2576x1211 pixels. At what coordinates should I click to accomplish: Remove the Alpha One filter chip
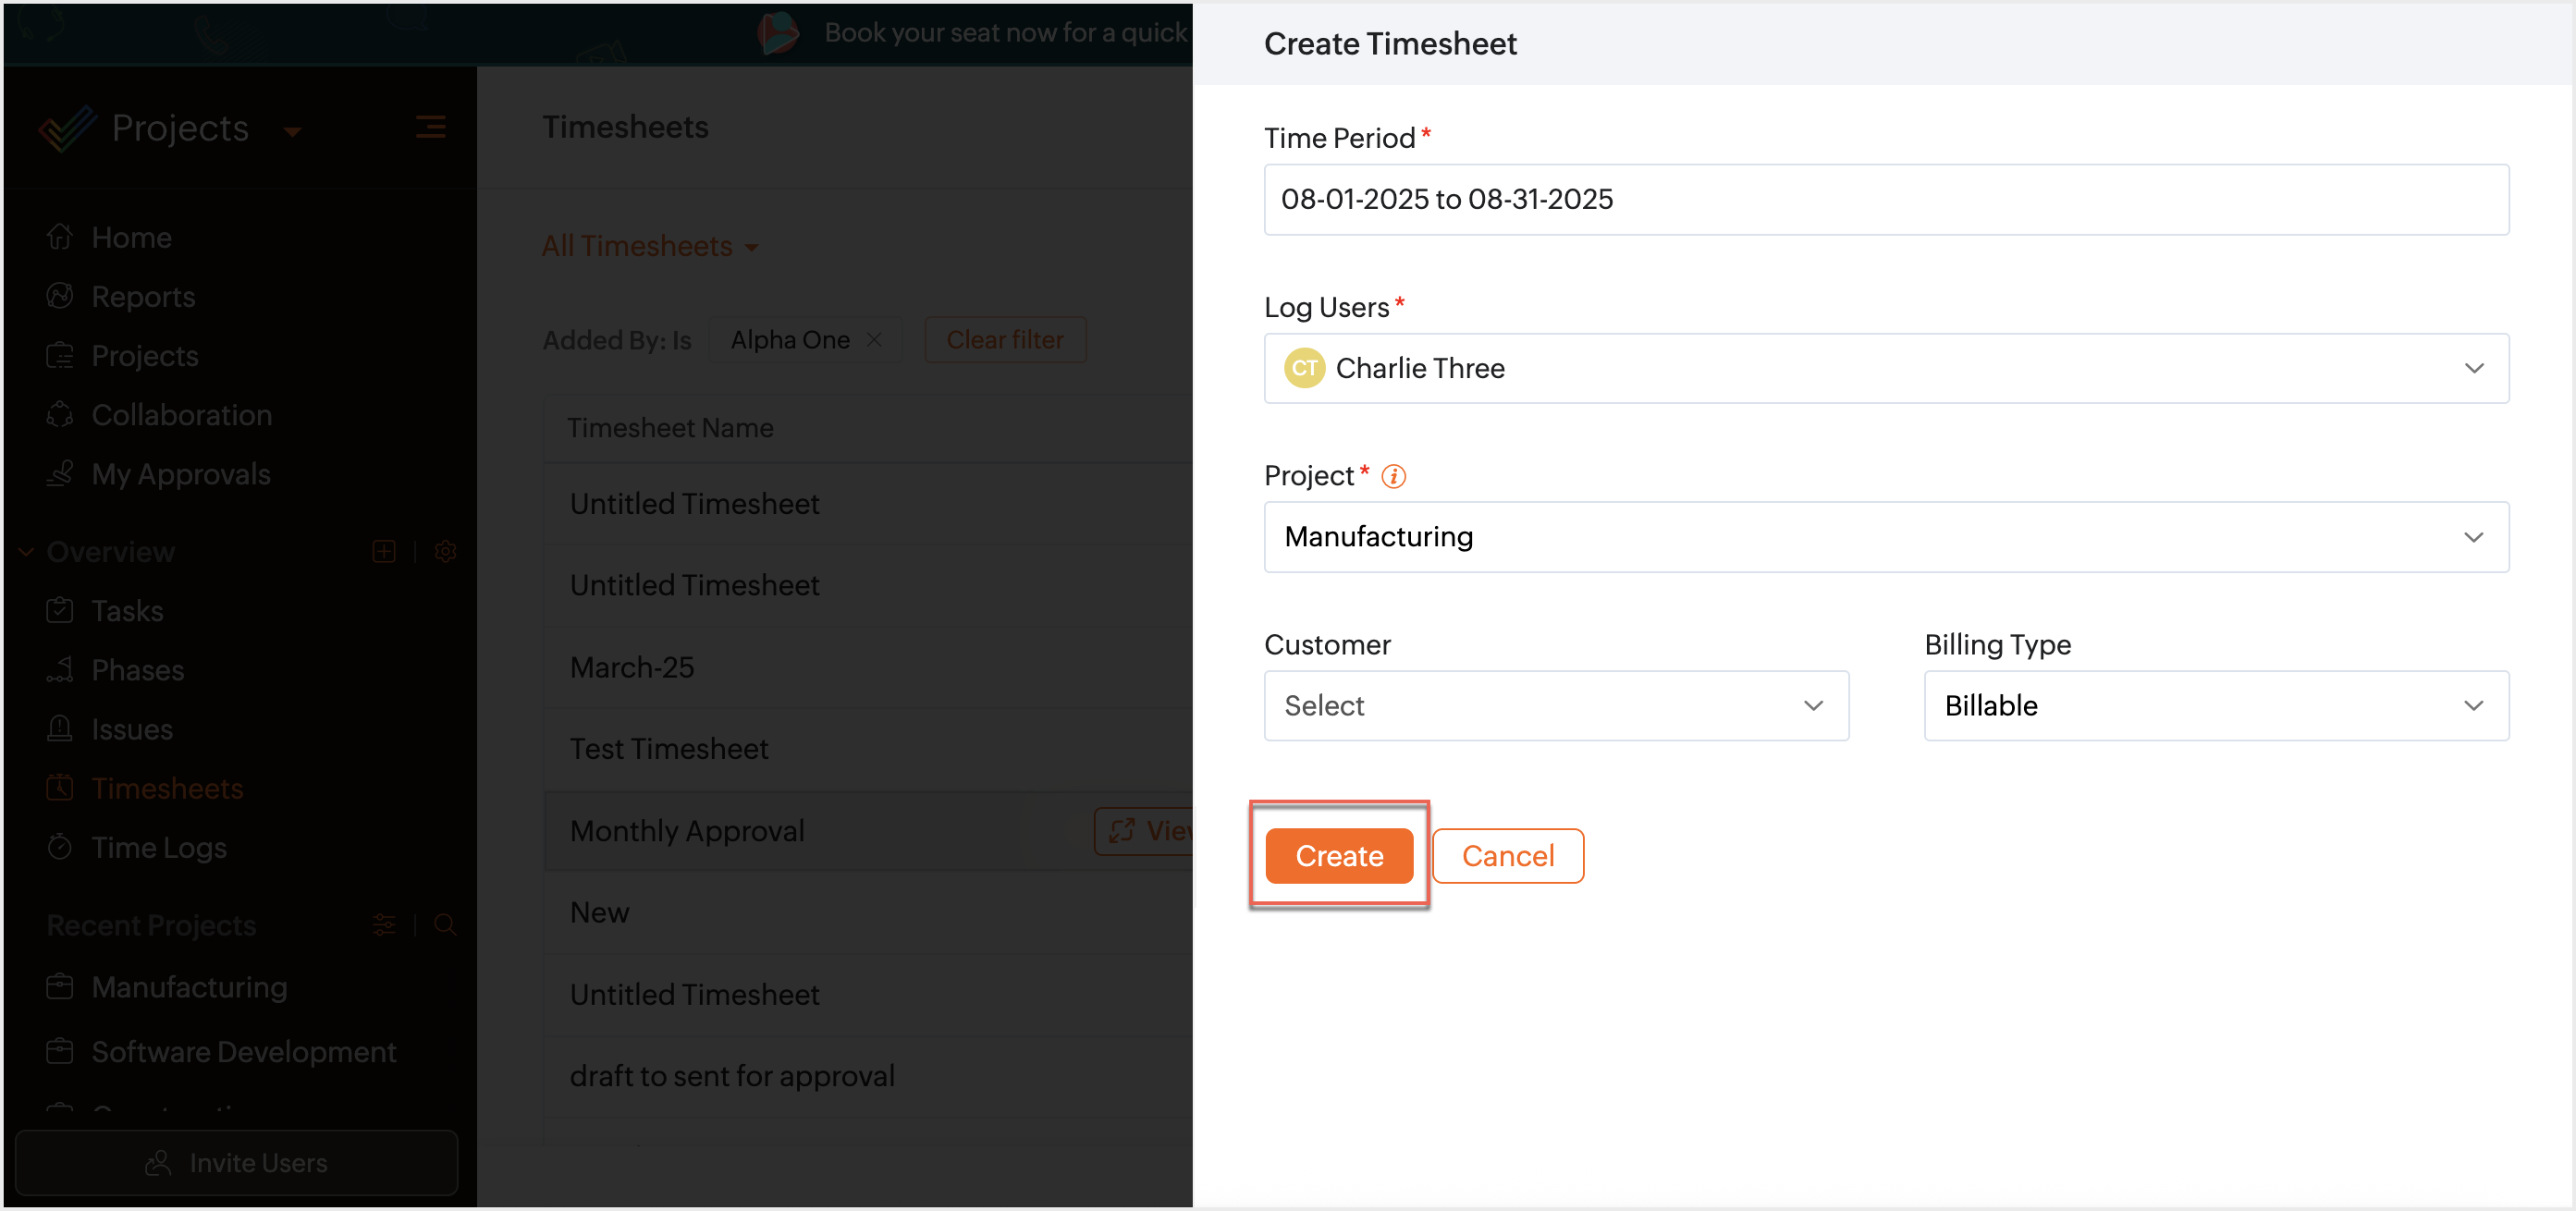(875, 340)
